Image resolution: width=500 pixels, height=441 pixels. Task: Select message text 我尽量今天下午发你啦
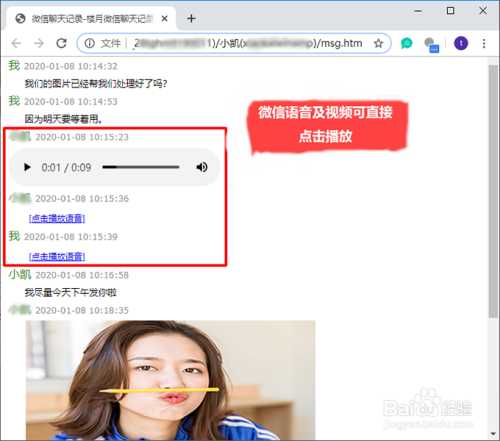[70, 292]
